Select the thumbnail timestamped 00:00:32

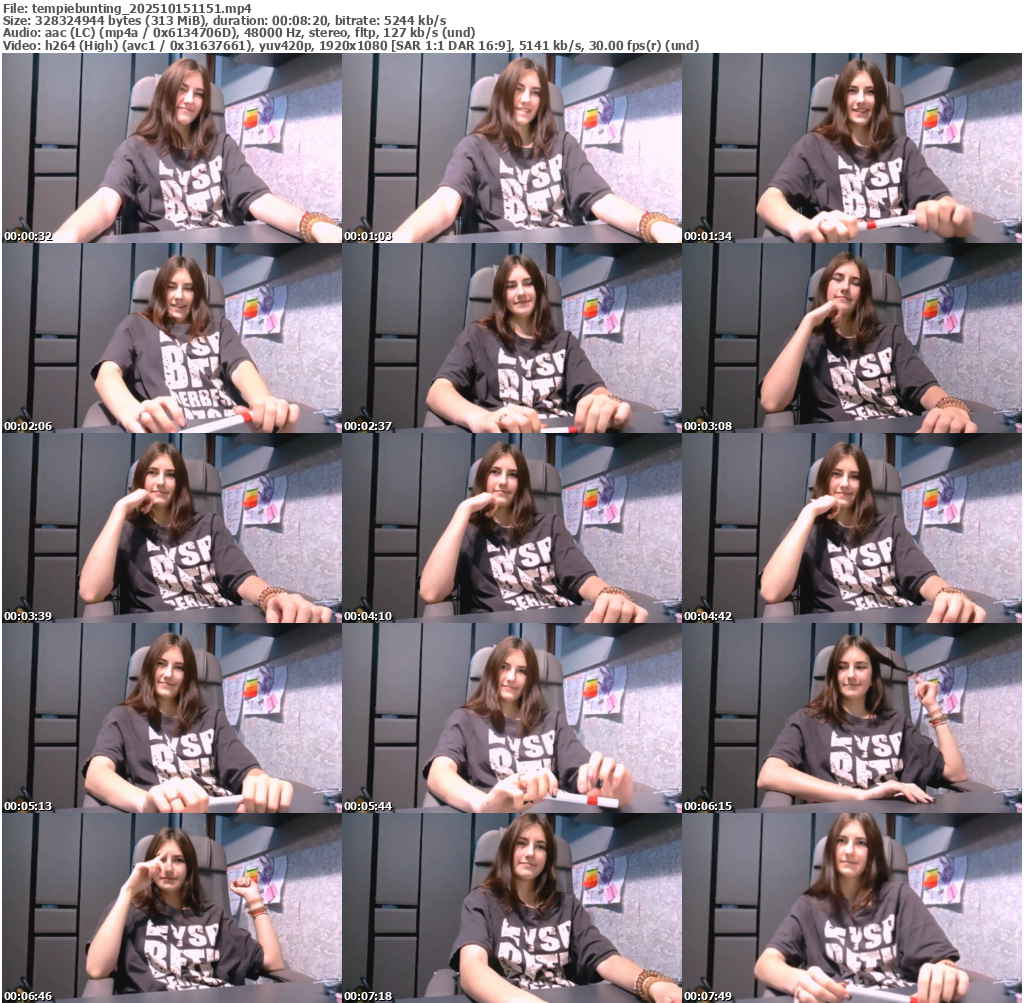point(171,148)
